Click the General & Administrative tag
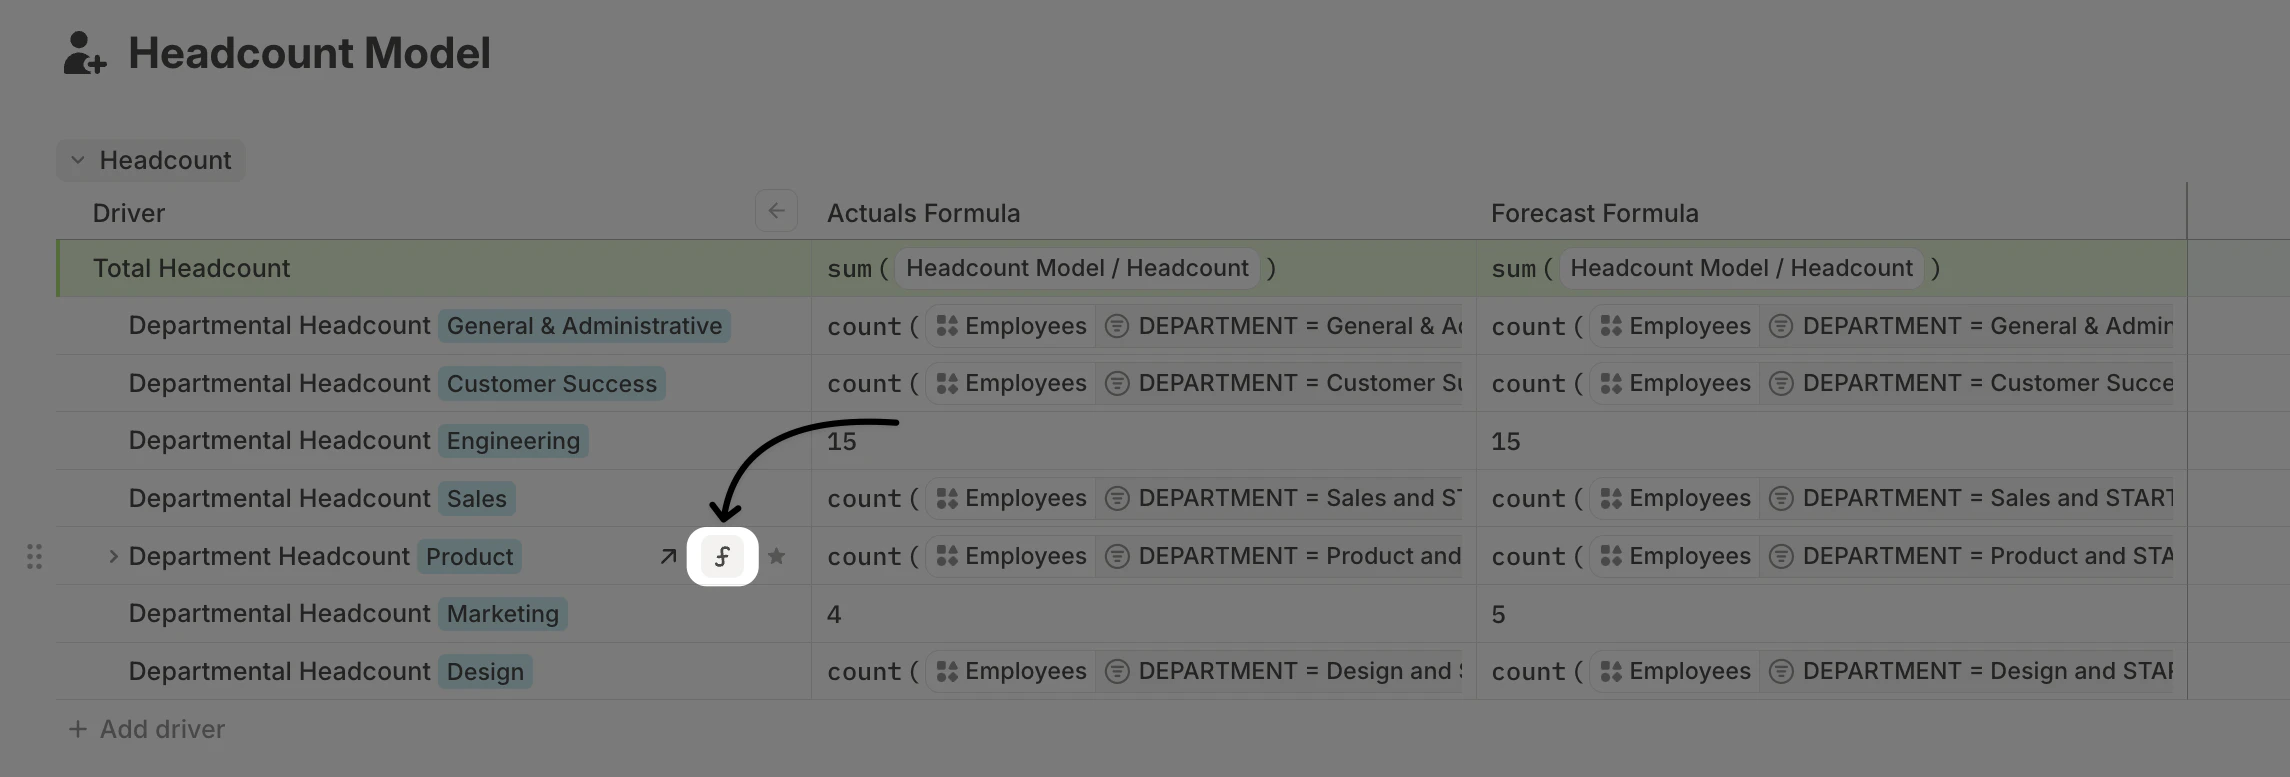Screen dimensions: 2290x777 coord(584,326)
